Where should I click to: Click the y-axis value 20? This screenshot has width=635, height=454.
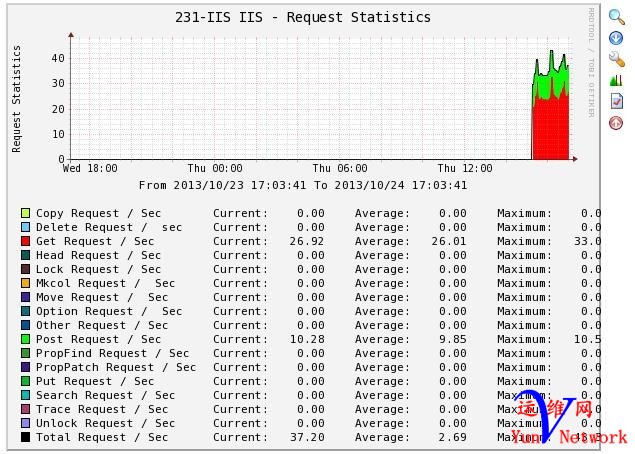(58, 109)
